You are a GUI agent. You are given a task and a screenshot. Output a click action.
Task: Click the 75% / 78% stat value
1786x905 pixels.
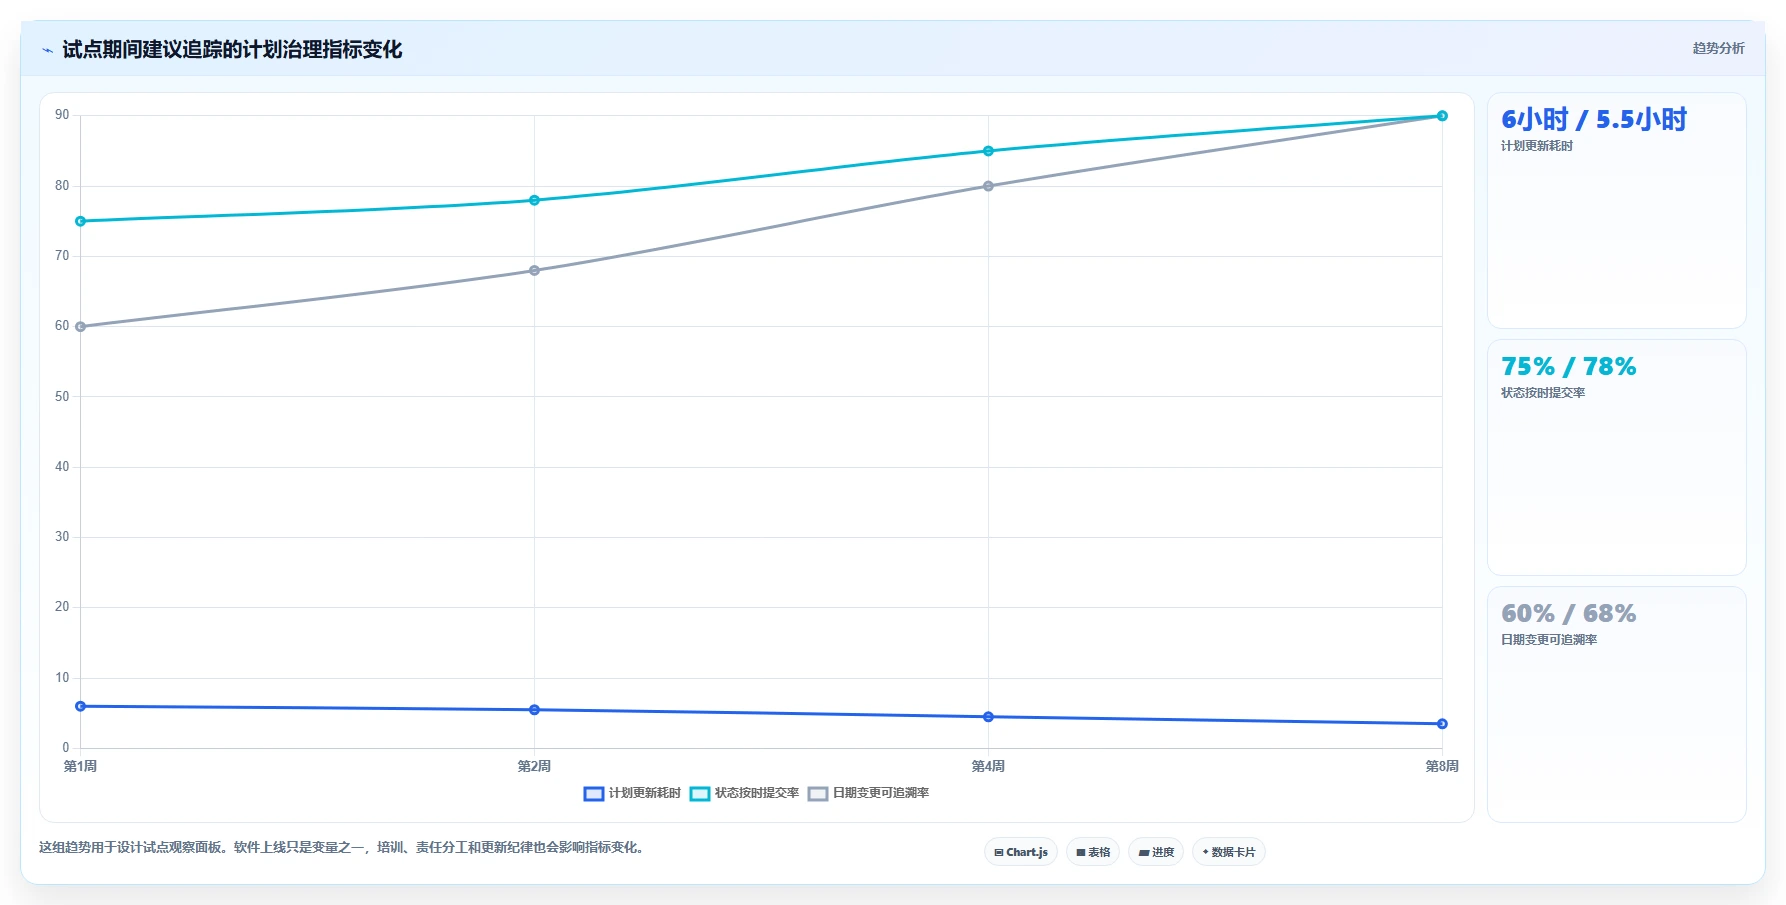pyautogui.click(x=1568, y=367)
